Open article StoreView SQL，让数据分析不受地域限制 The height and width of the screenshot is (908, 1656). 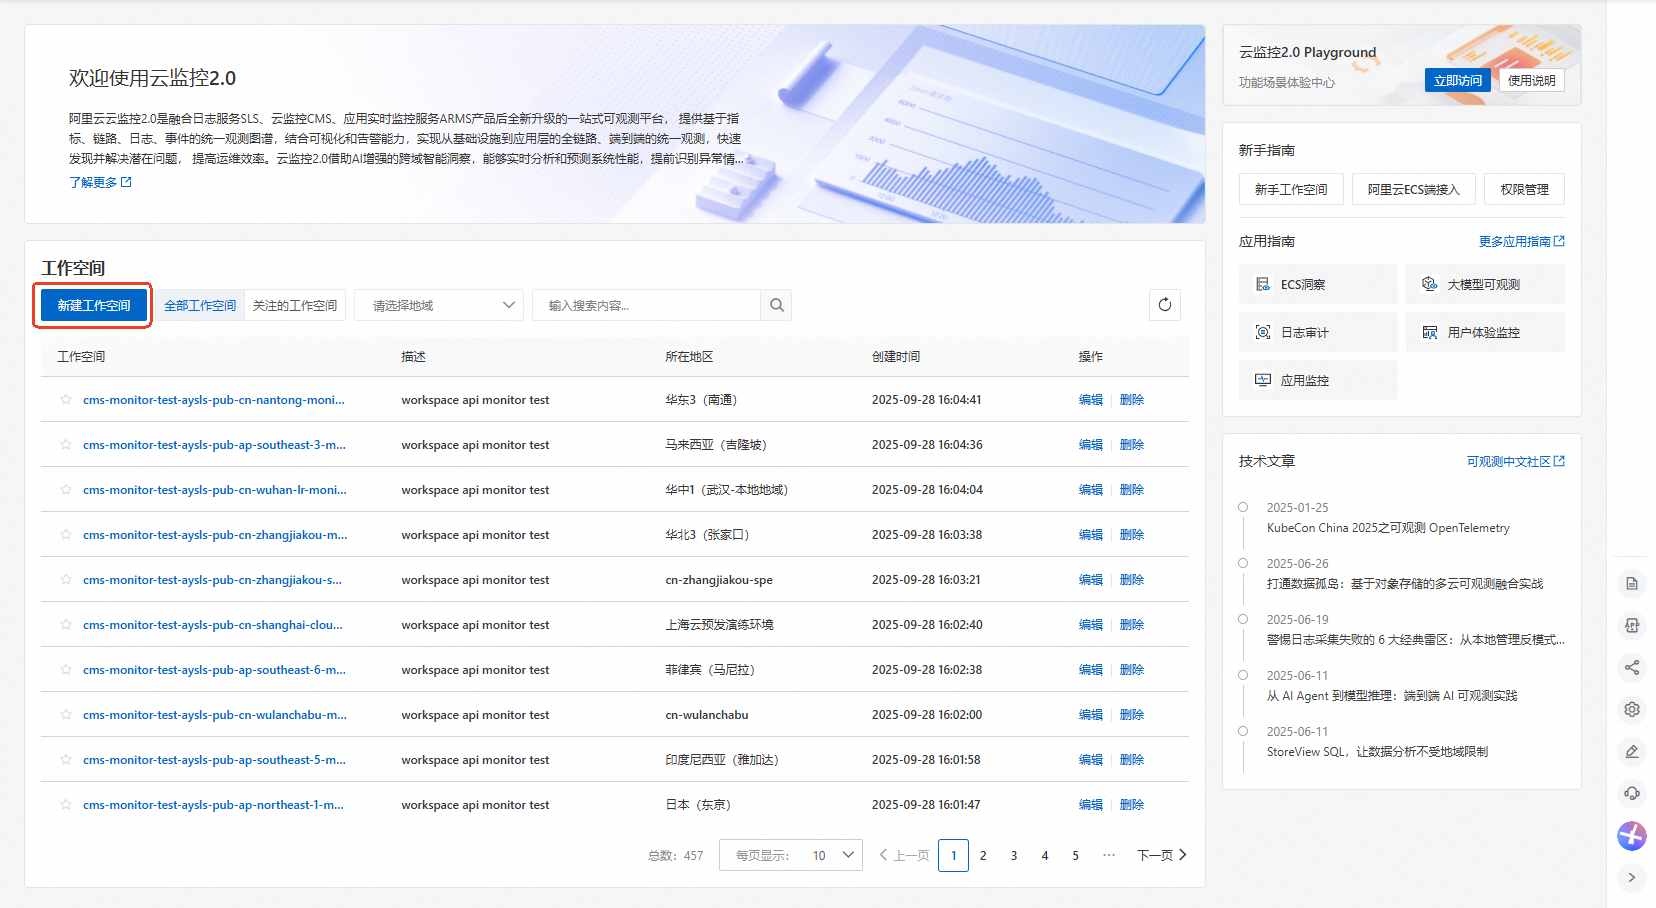(x=1377, y=752)
